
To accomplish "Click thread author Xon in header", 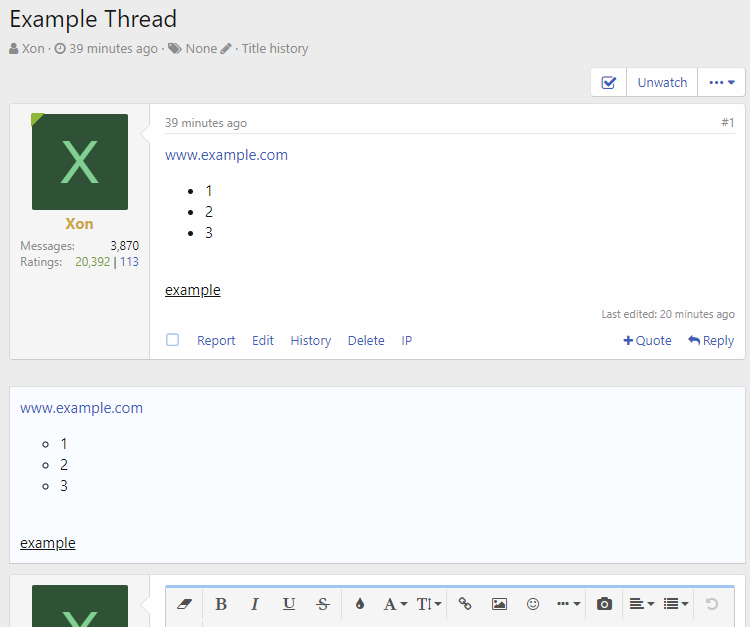I will [x=33, y=49].
